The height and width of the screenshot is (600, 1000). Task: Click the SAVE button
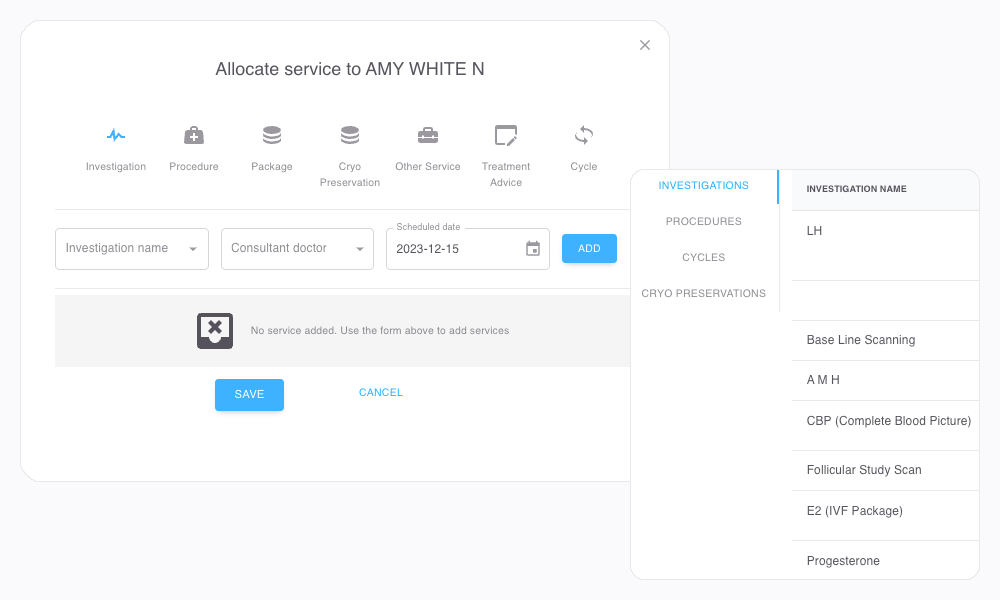pyautogui.click(x=249, y=394)
